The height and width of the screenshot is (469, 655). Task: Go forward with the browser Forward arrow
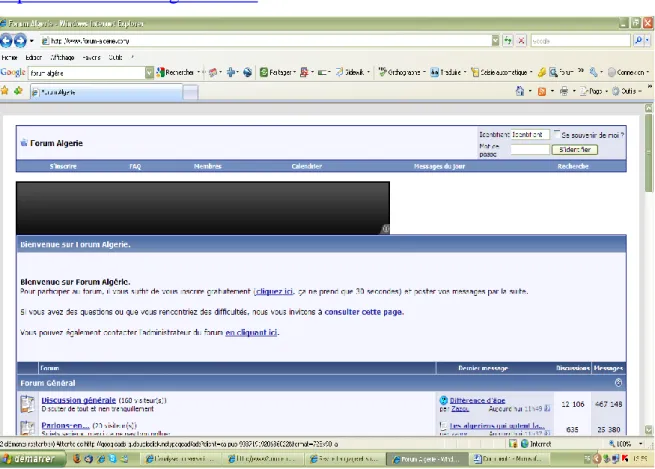pyautogui.click(x=20, y=41)
